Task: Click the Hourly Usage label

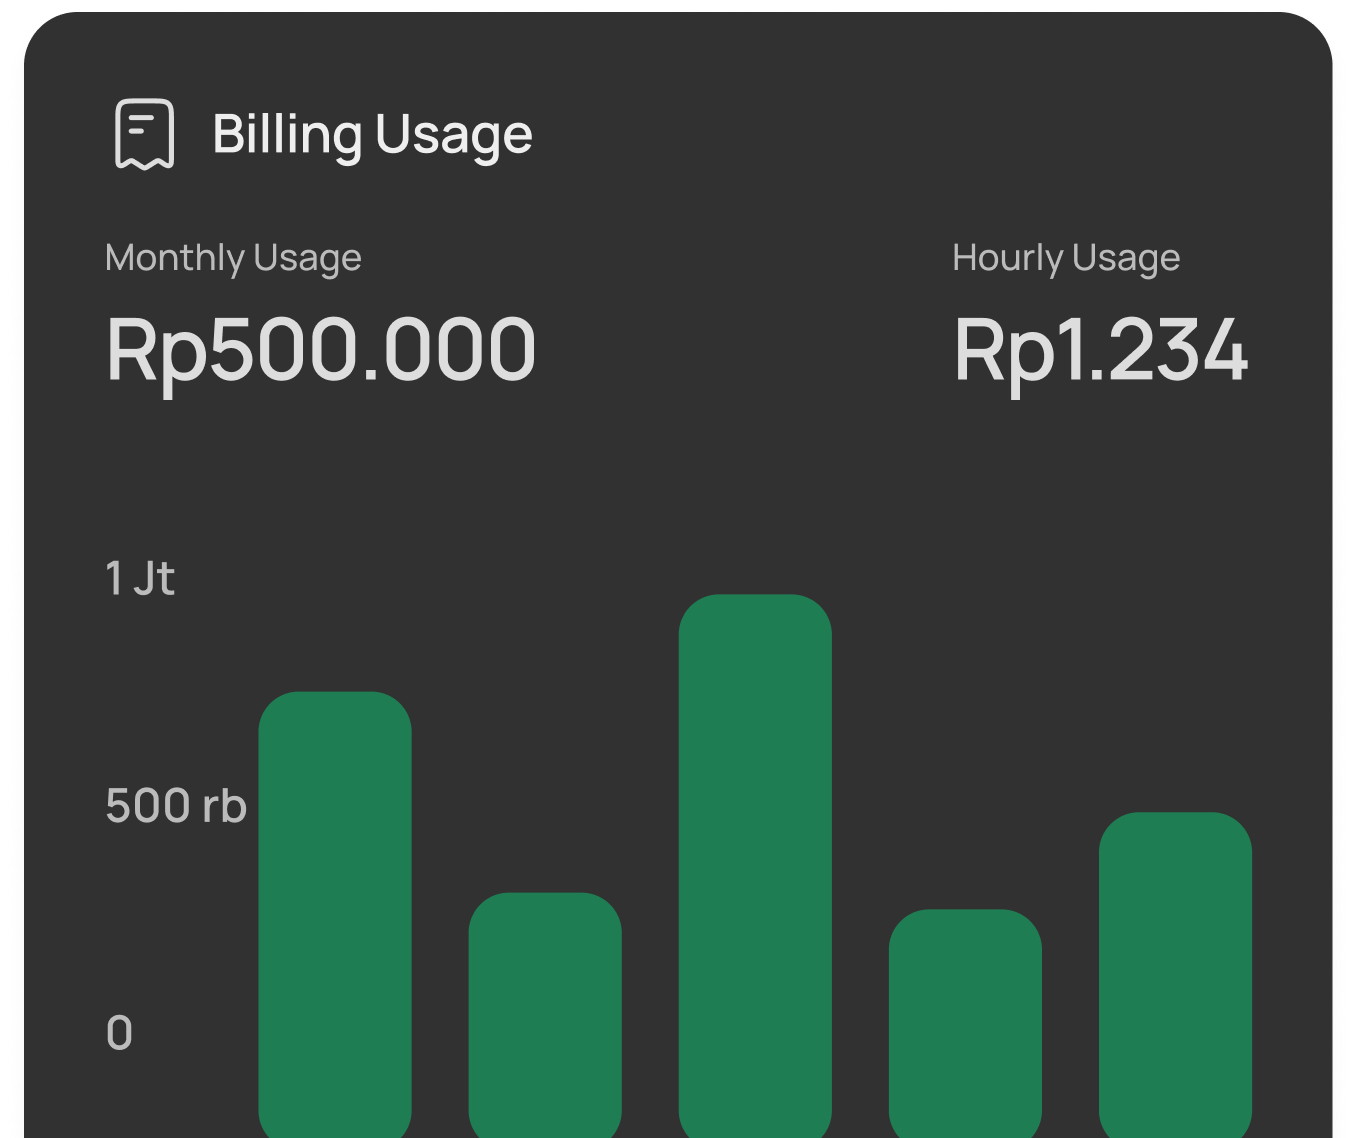Action: tap(1066, 258)
